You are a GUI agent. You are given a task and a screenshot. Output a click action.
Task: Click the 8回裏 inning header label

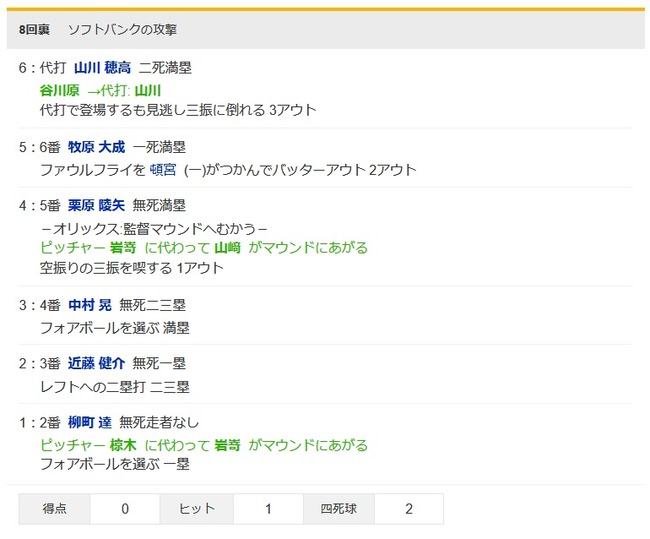[x=34, y=29]
